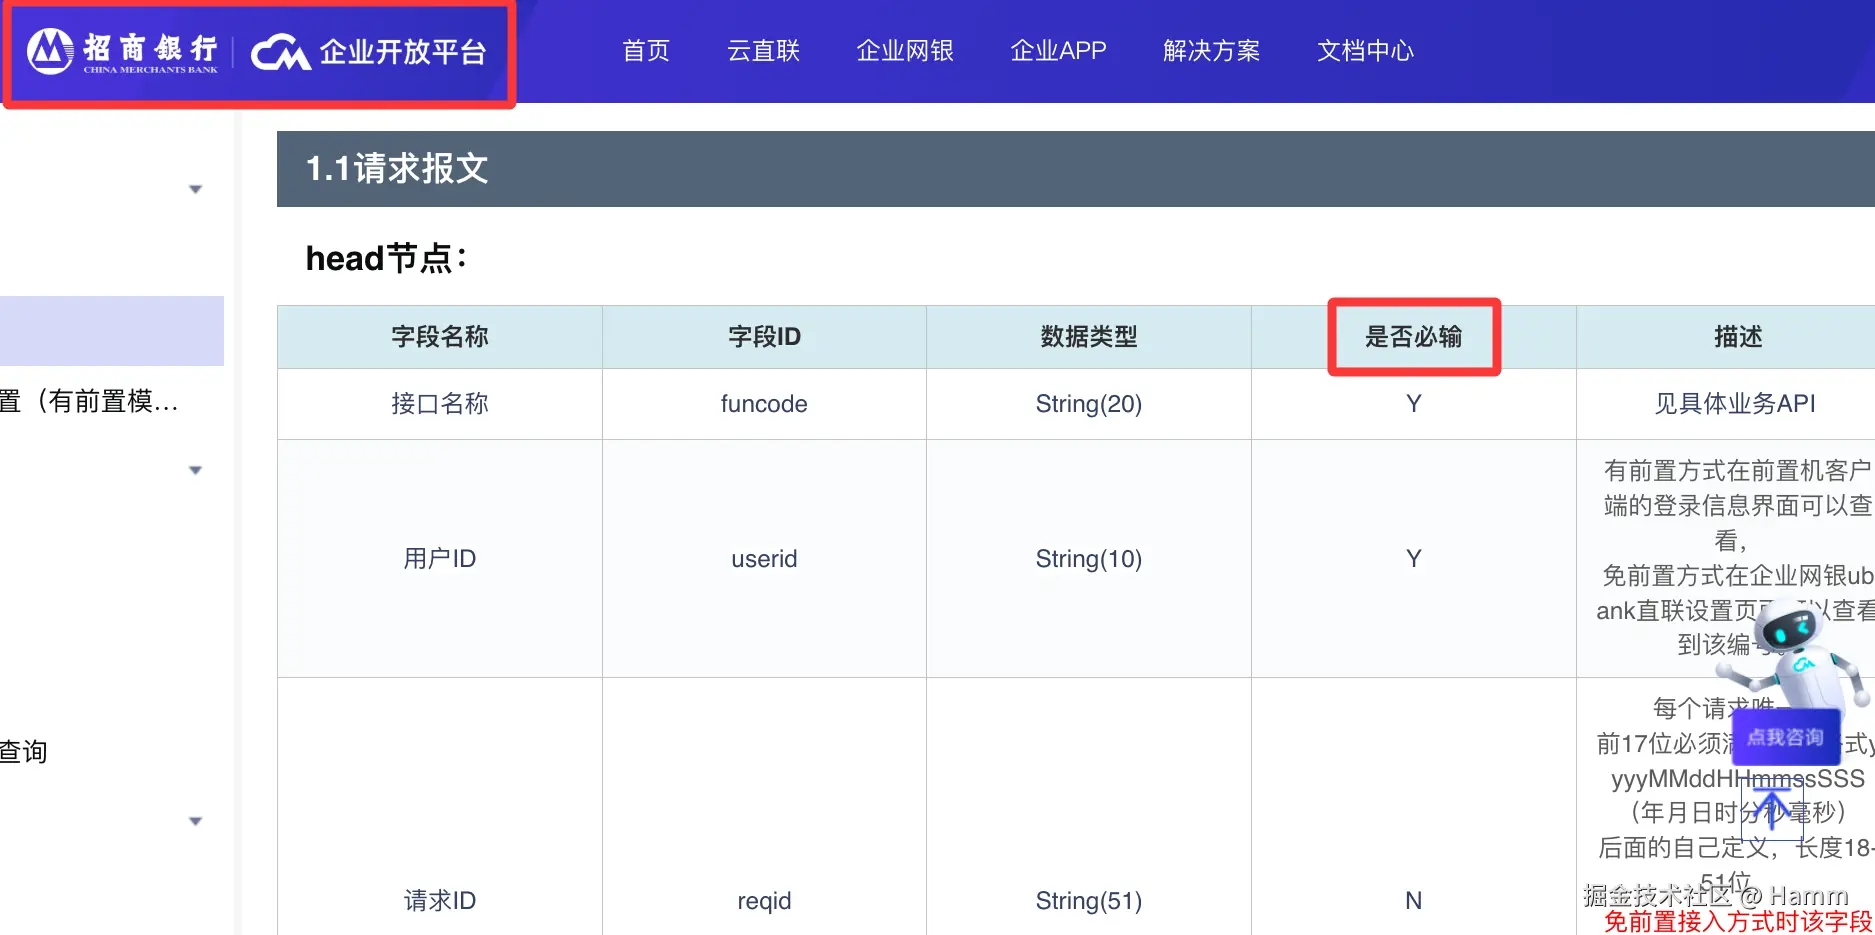Expand the first sidebar dropdown arrow

pyautogui.click(x=196, y=189)
